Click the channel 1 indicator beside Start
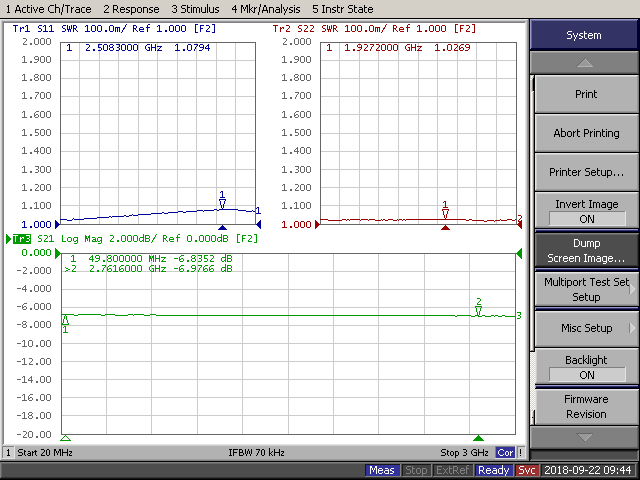Viewport: 640px width, 480px height. (x=8, y=453)
